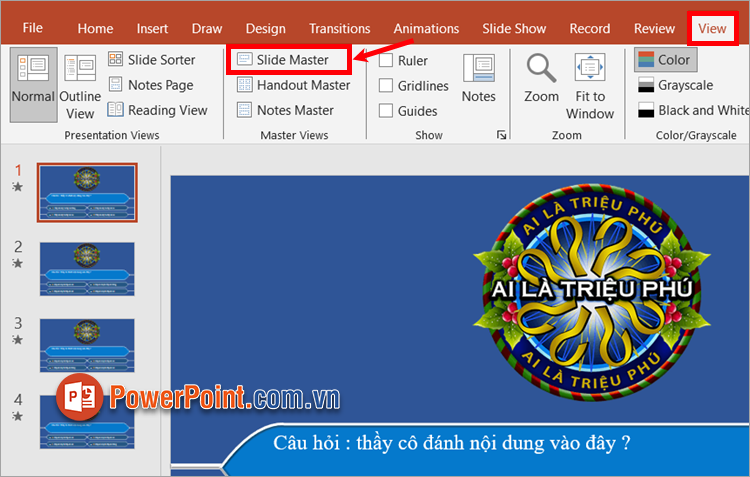Open the File tab
This screenshot has width=750, height=477.
[x=33, y=28]
